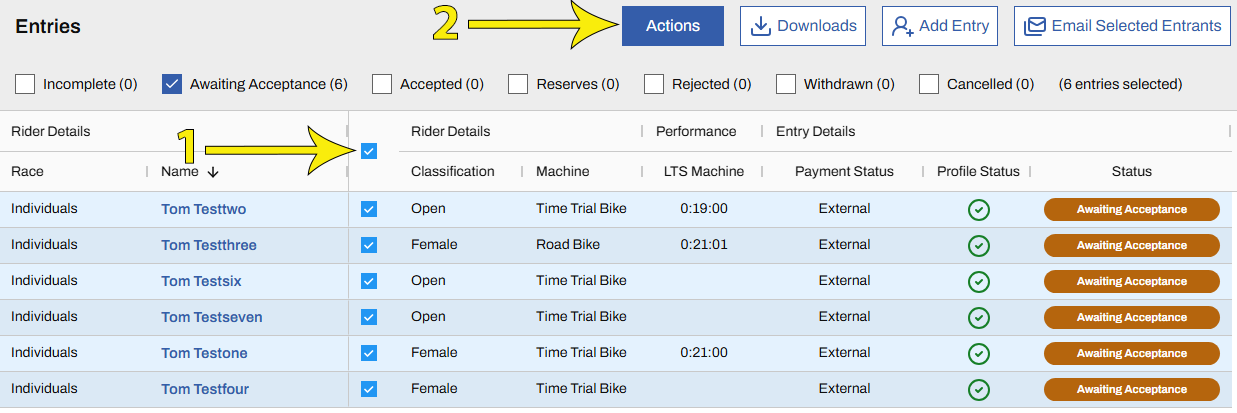Click Tom Testtwo's Awaiting Acceptance status badge
The height and width of the screenshot is (413, 1237).
(1131, 210)
